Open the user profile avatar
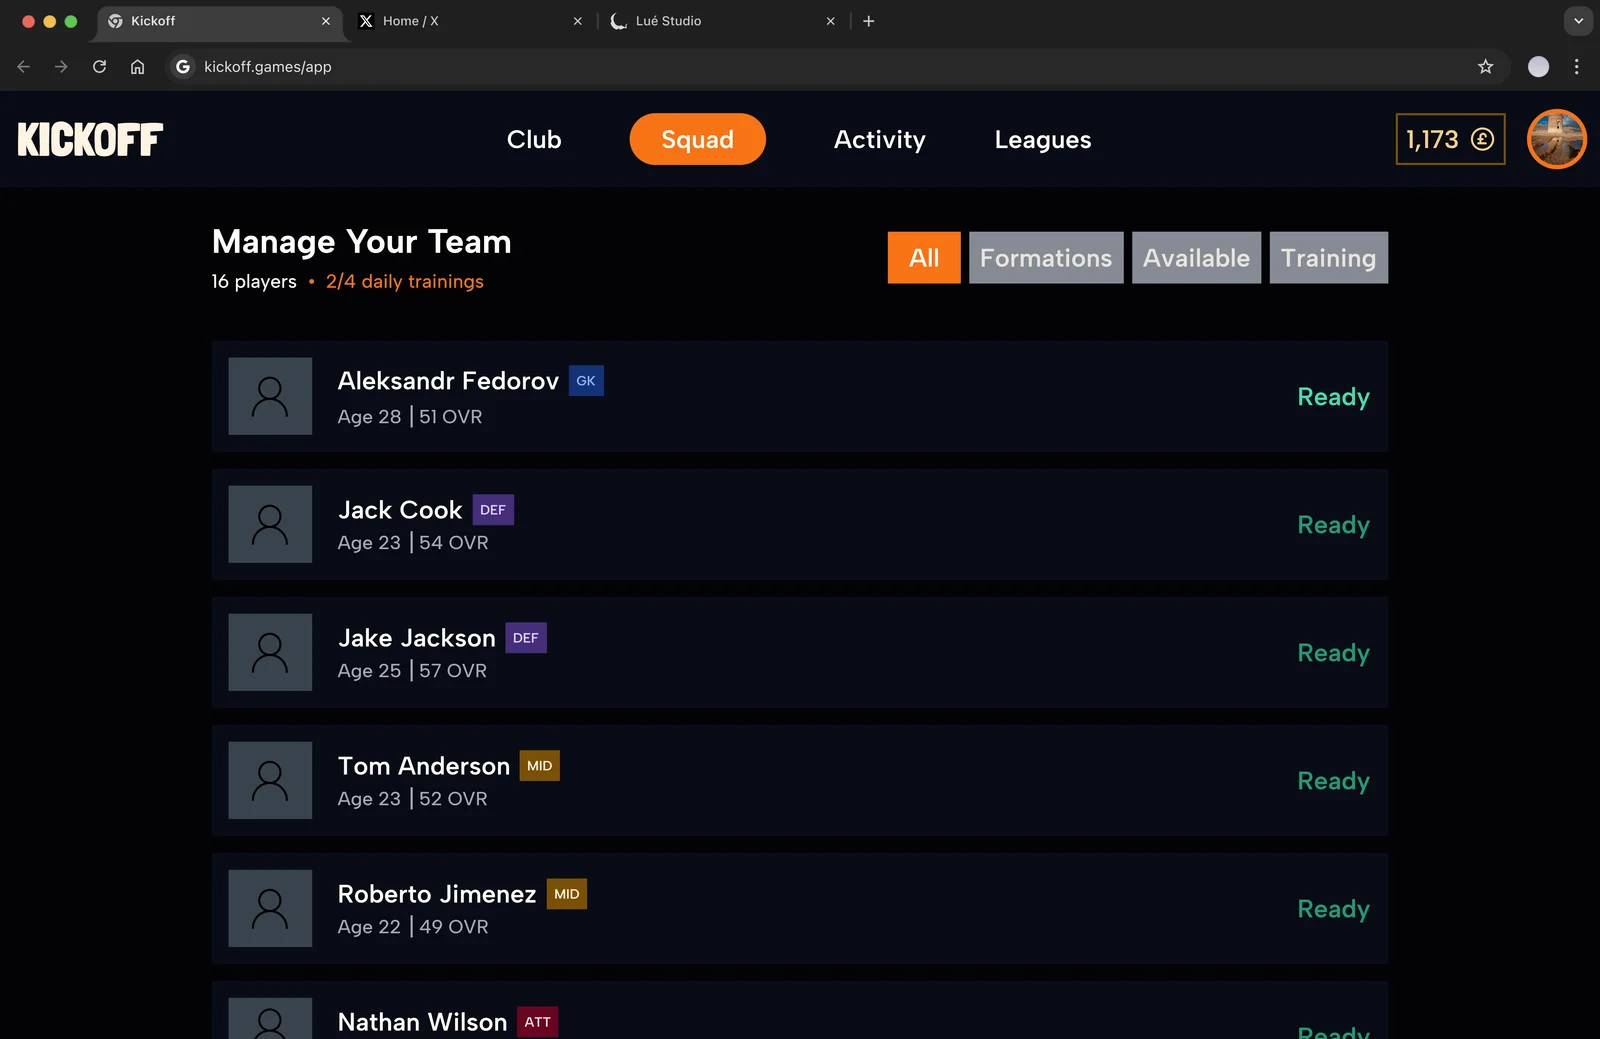The height and width of the screenshot is (1039, 1600). coord(1556,139)
